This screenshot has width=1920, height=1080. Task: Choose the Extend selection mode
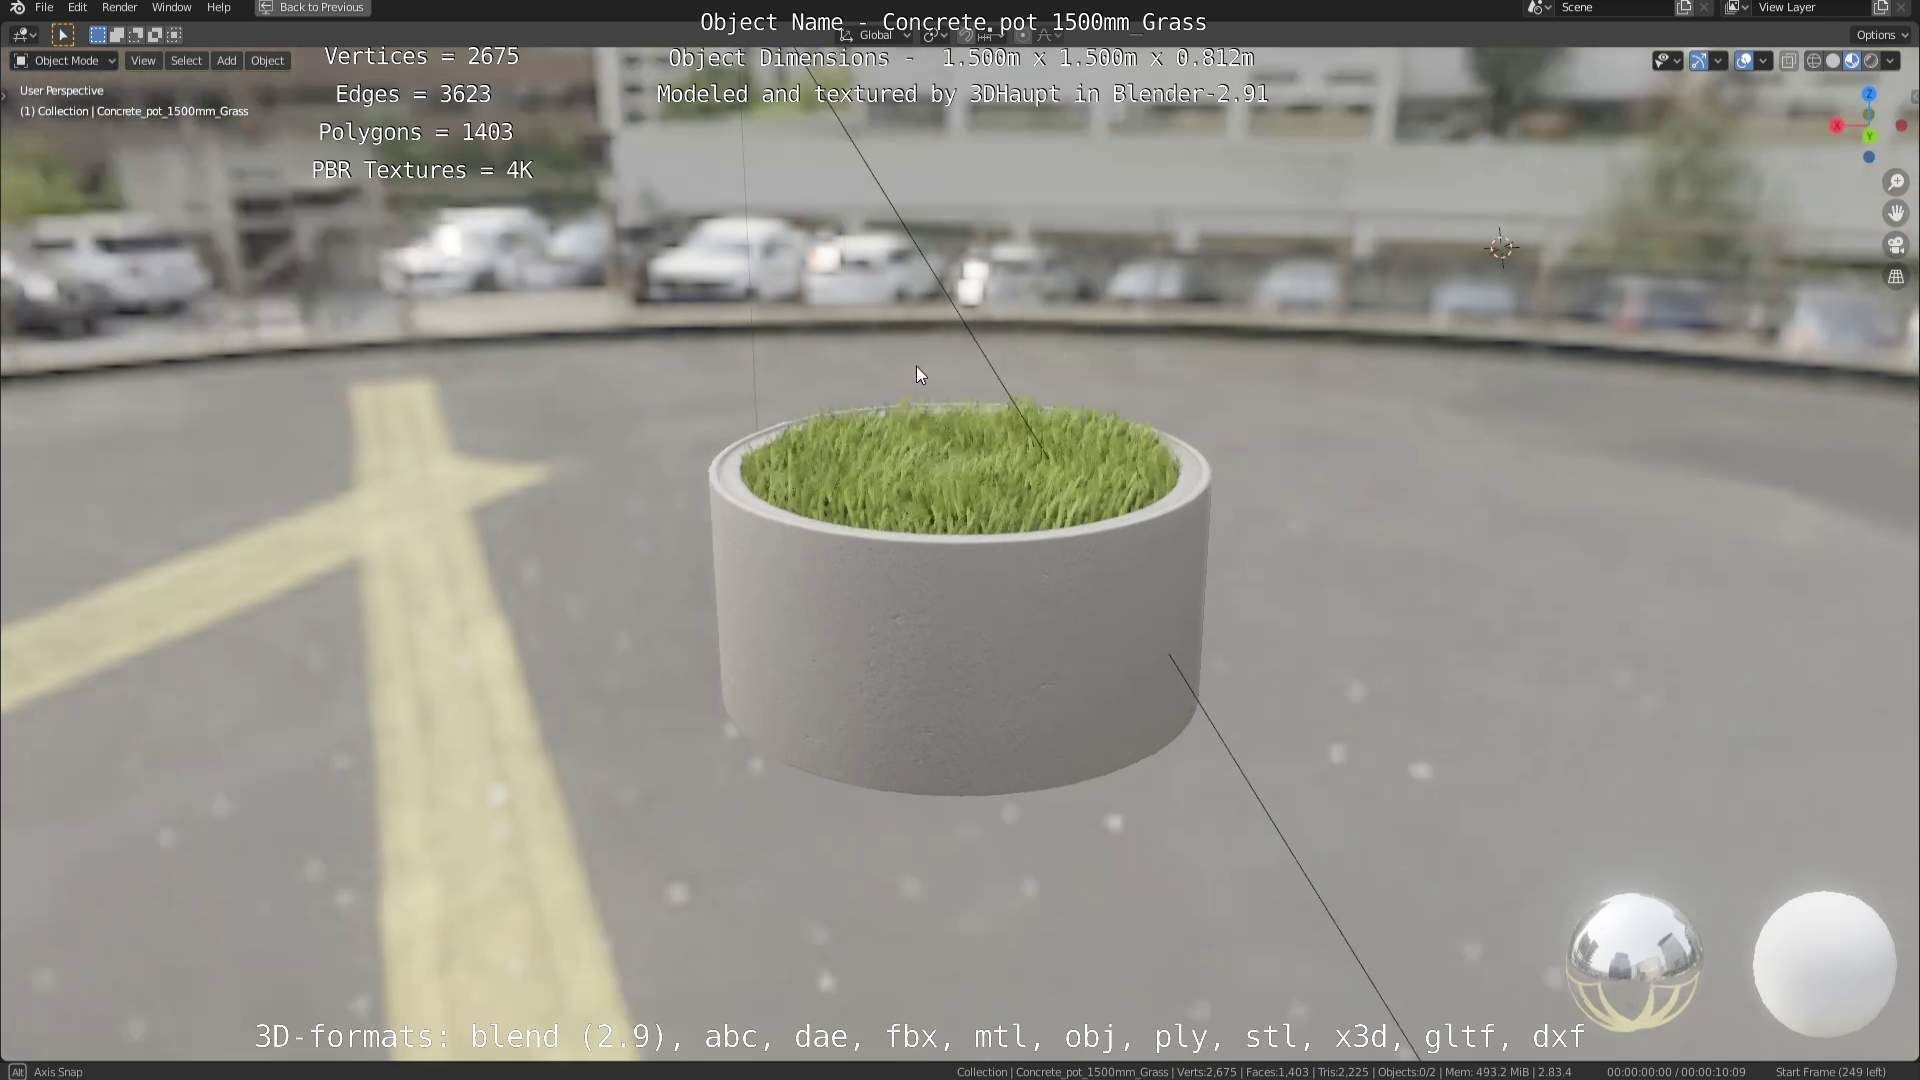[x=116, y=35]
